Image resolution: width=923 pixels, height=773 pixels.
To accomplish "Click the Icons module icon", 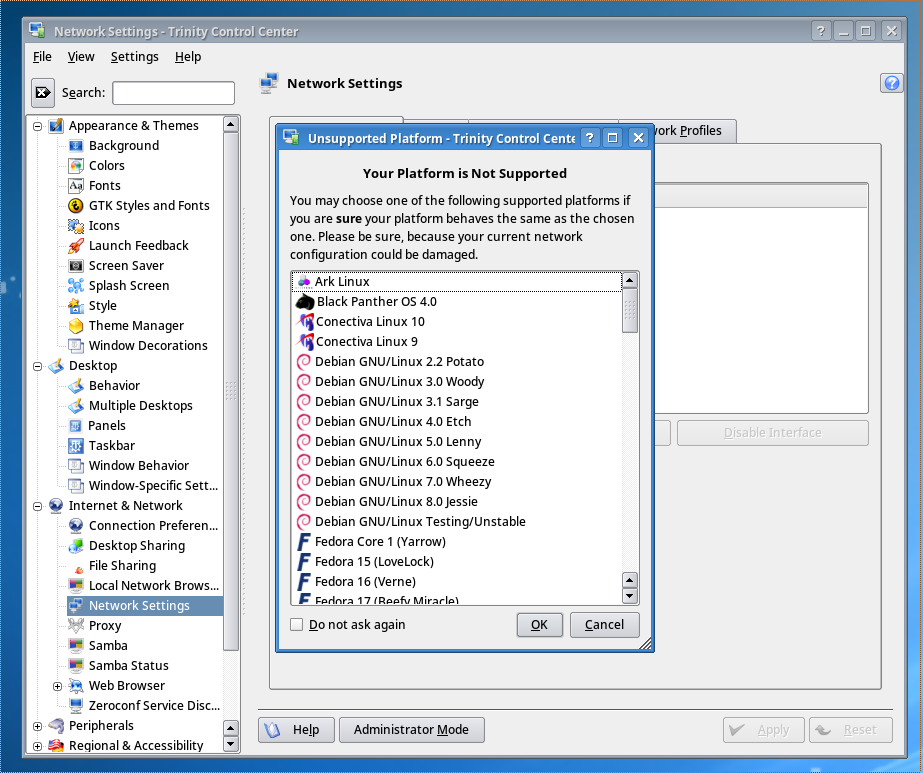I will [76, 225].
